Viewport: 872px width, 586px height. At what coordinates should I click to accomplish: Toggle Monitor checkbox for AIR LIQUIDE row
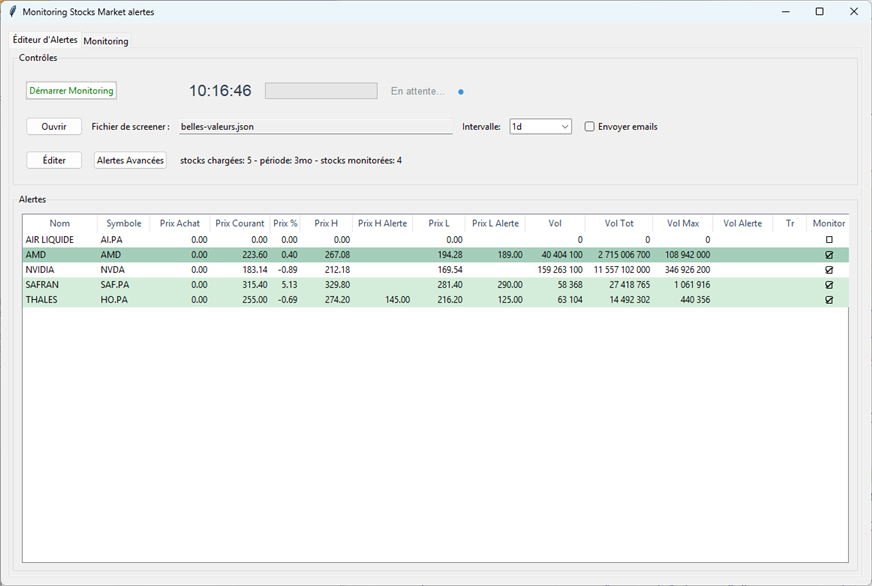tap(828, 240)
